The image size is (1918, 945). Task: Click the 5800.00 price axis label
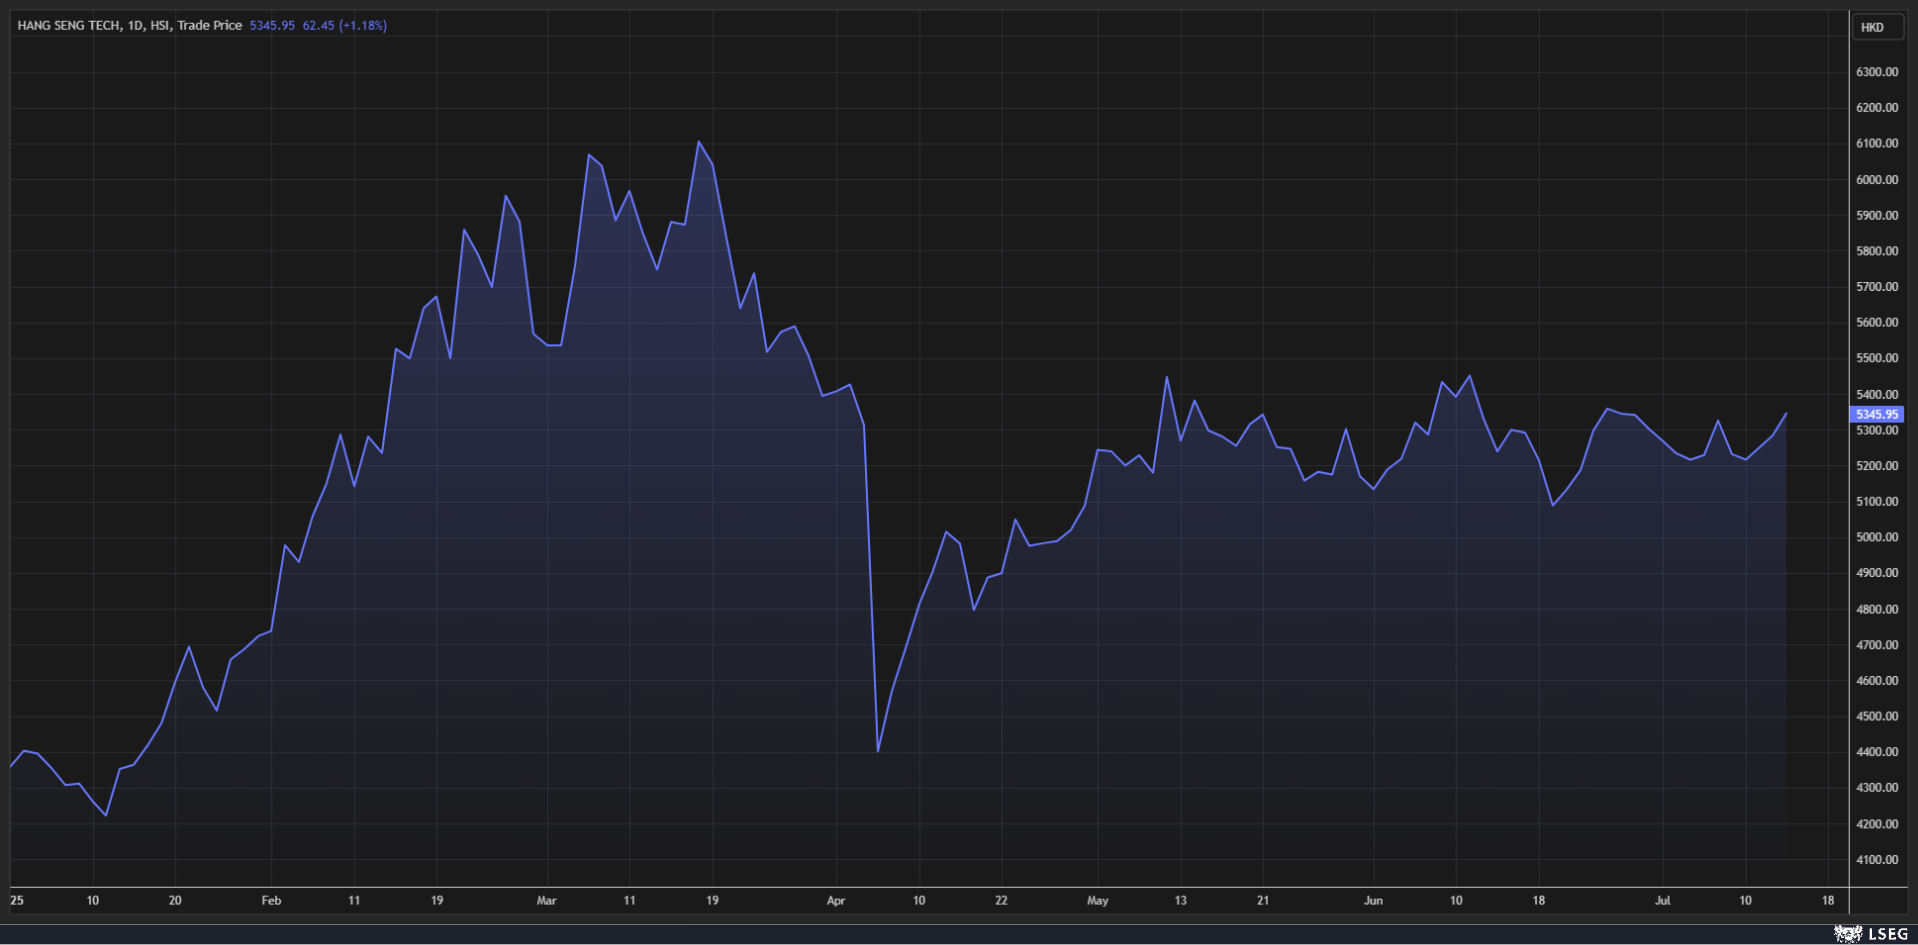point(1877,251)
